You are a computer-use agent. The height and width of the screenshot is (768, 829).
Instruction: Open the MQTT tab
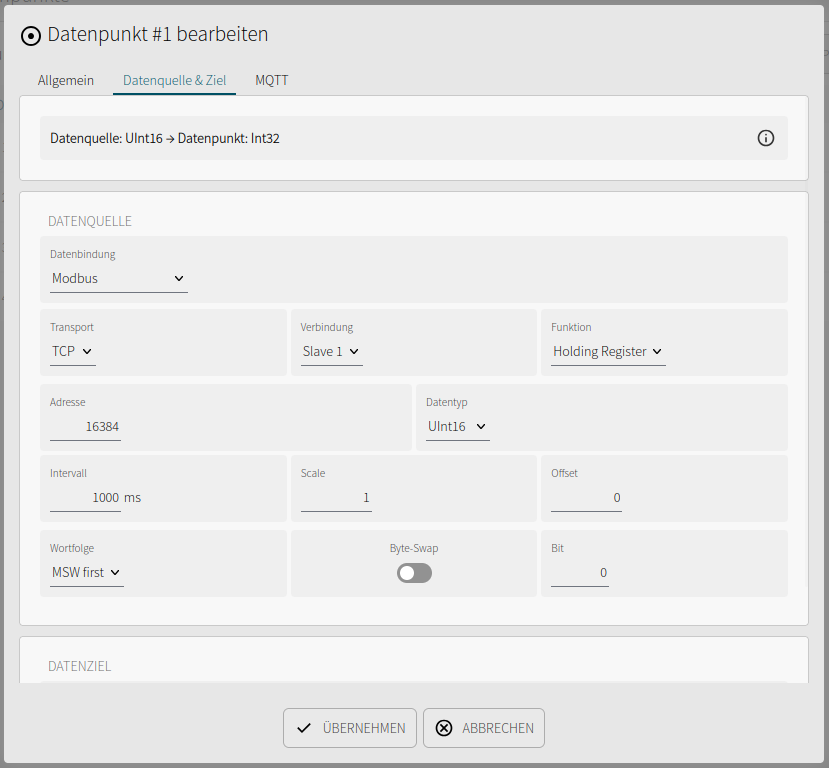coord(272,80)
